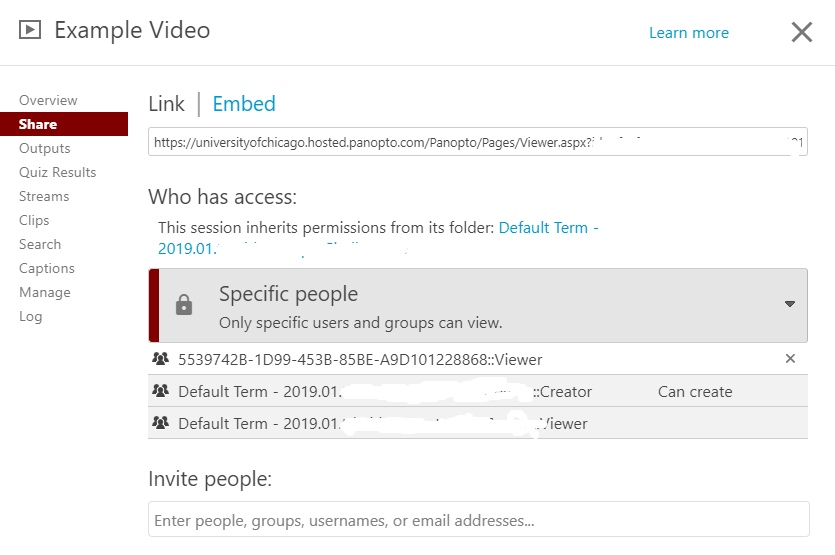Click the Invite people input field
The height and width of the screenshot is (555, 835).
(479, 519)
